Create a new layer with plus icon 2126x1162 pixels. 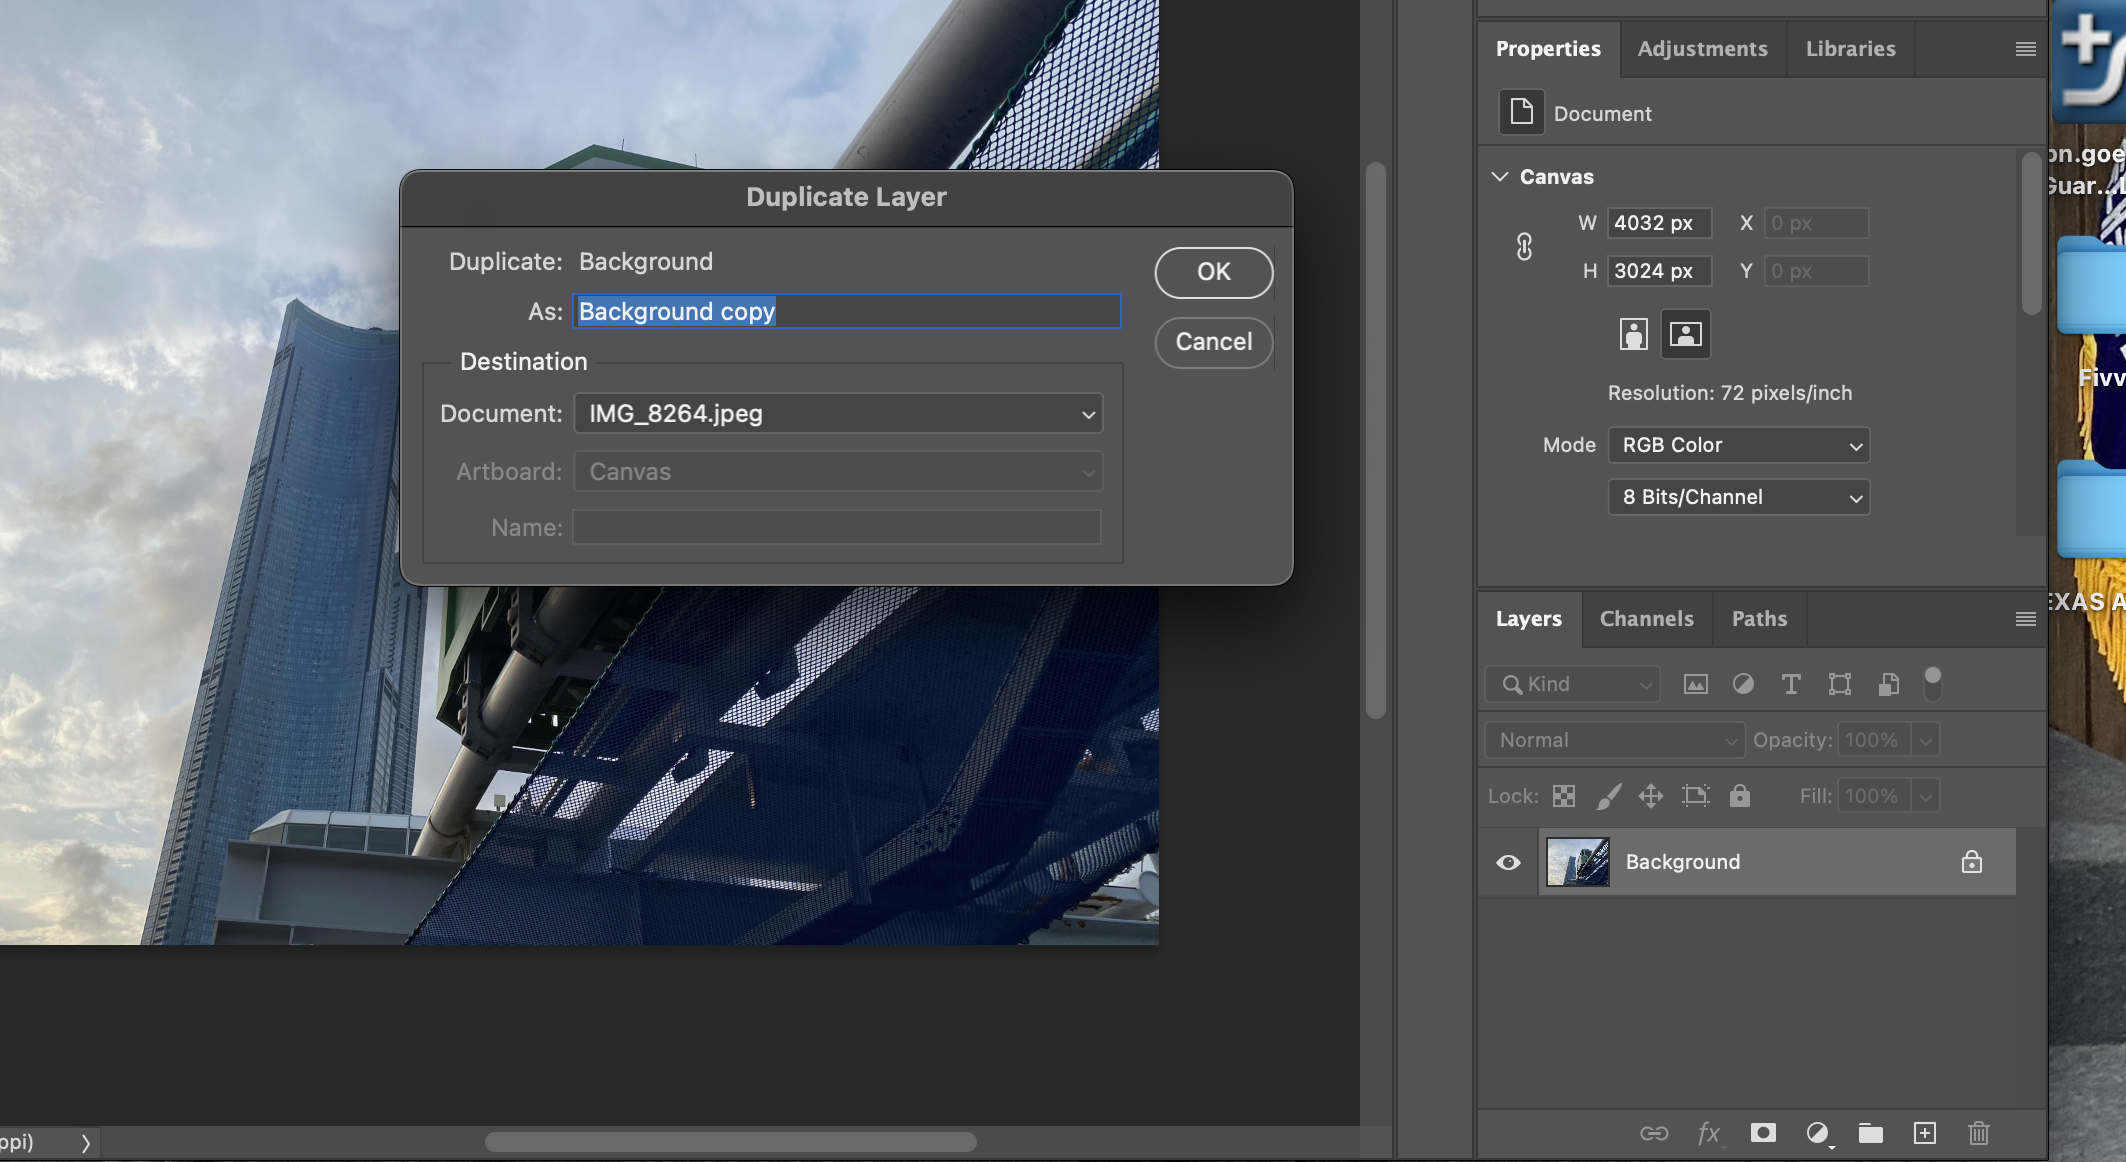[1925, 1133]
